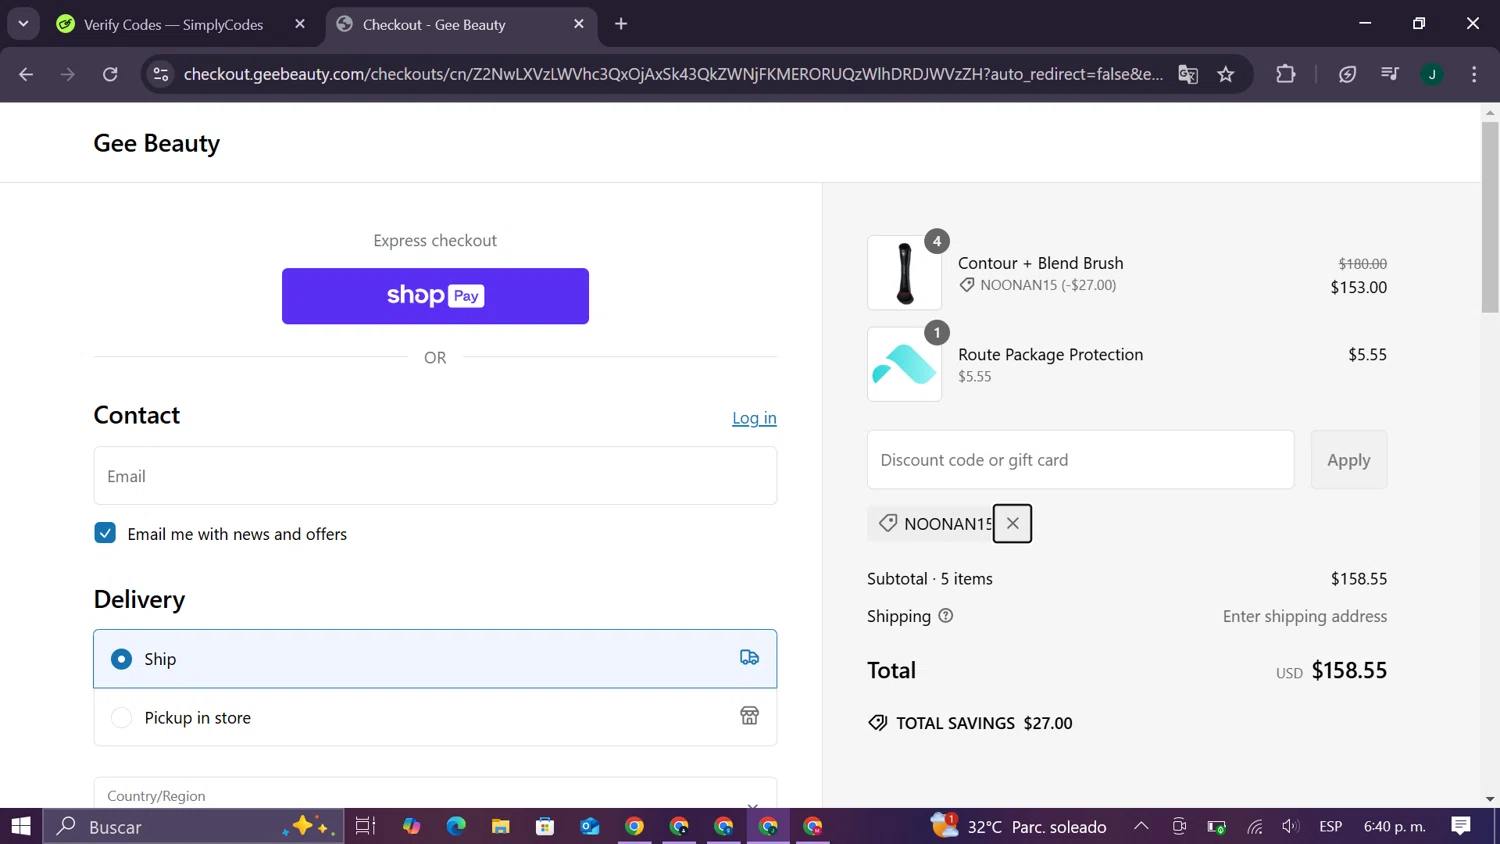Close the Checkout - Gee Beauty tab
Image resolution: width=1500 pixels, height=844 pixels.
click(x=579, y=24)
